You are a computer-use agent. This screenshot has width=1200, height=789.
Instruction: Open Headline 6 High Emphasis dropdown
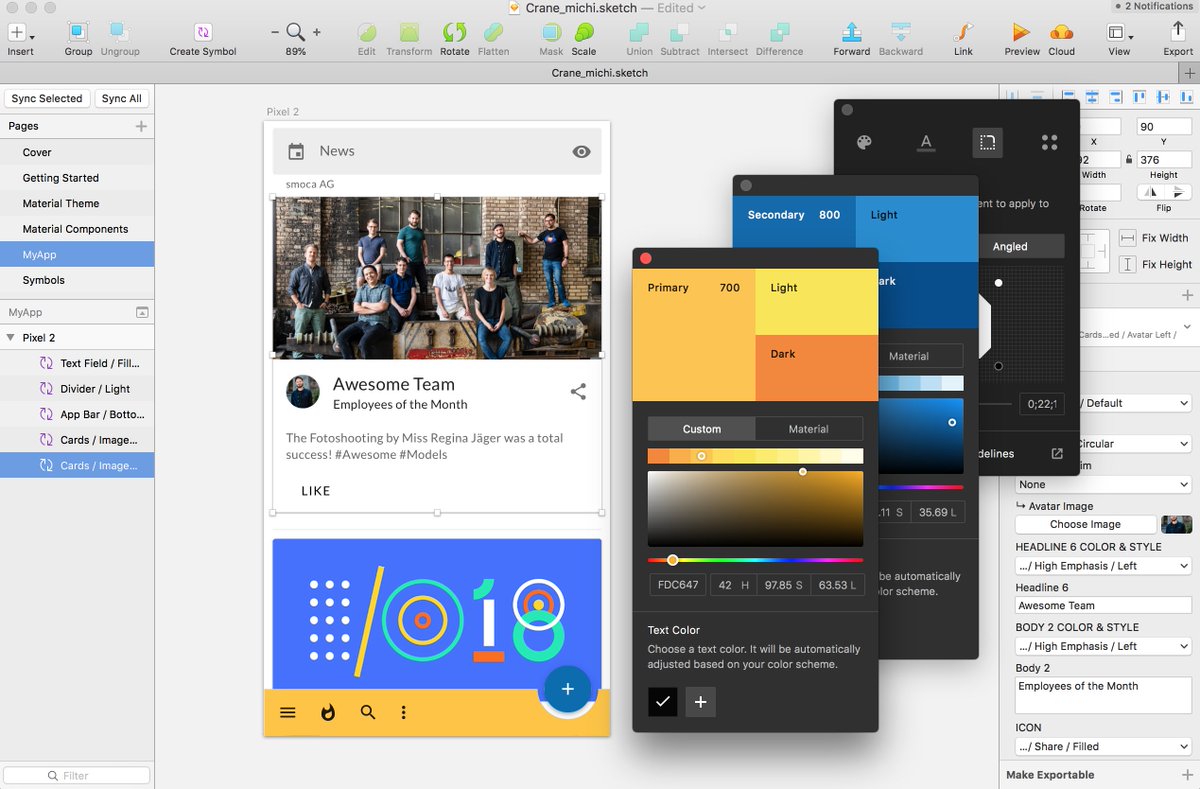1104,565
